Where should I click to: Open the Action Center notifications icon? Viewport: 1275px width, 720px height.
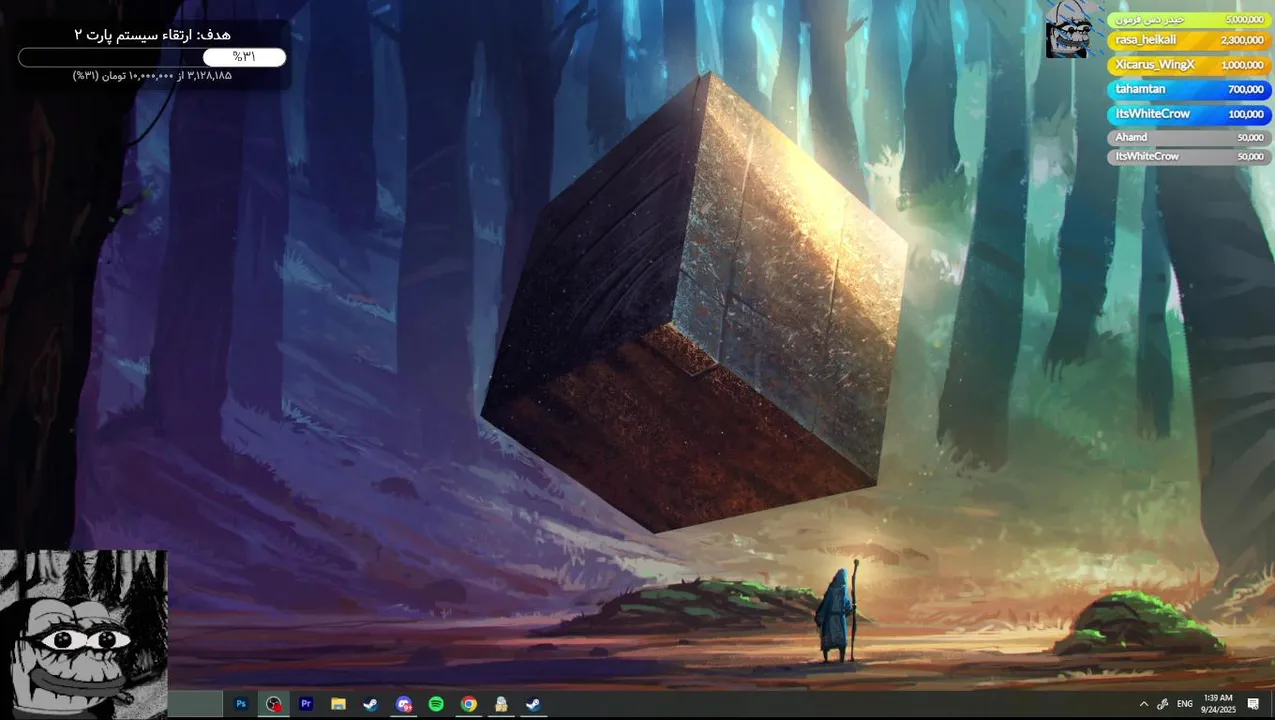(x=1253, y=704)
